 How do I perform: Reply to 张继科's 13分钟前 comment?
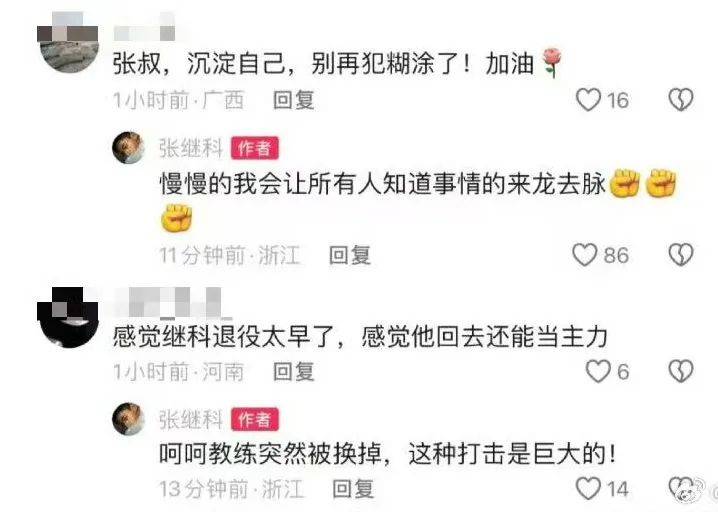[353, 489]
